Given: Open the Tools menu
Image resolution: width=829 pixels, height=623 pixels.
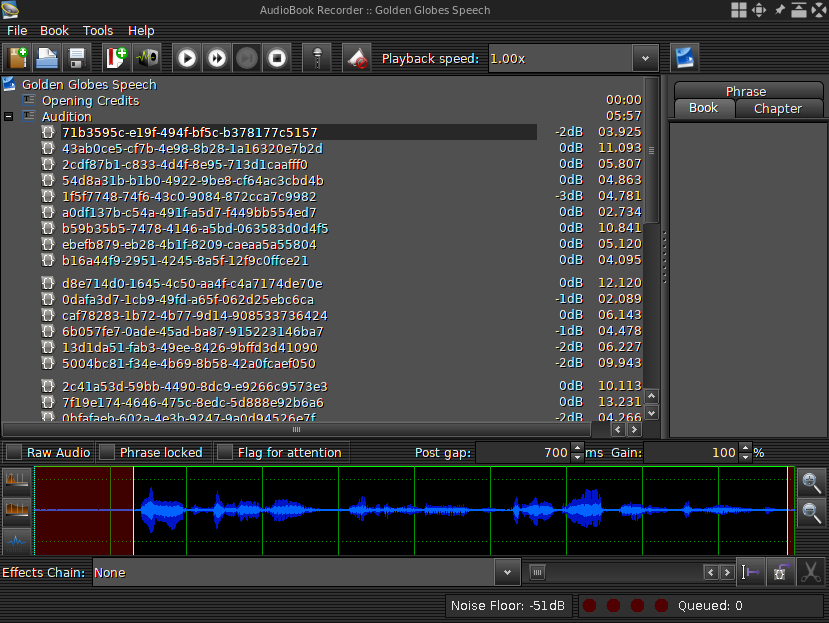Looking at the screenshot, I should (x=98, y=31).
